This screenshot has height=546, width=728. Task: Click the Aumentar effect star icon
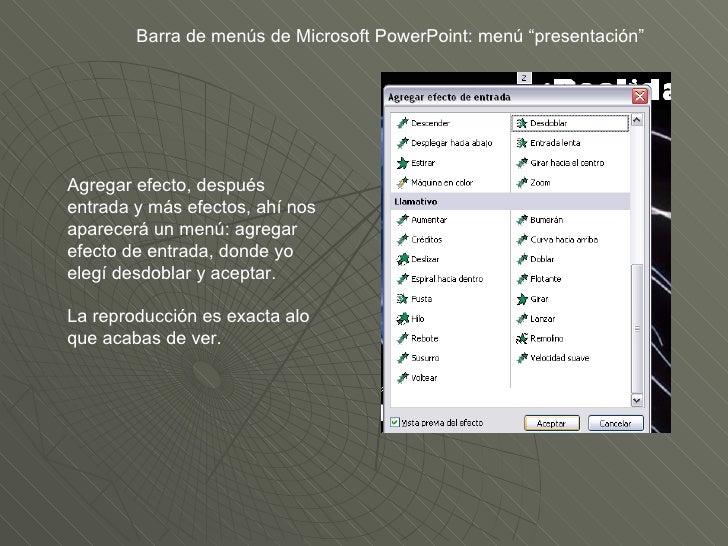tap(403, 220)
